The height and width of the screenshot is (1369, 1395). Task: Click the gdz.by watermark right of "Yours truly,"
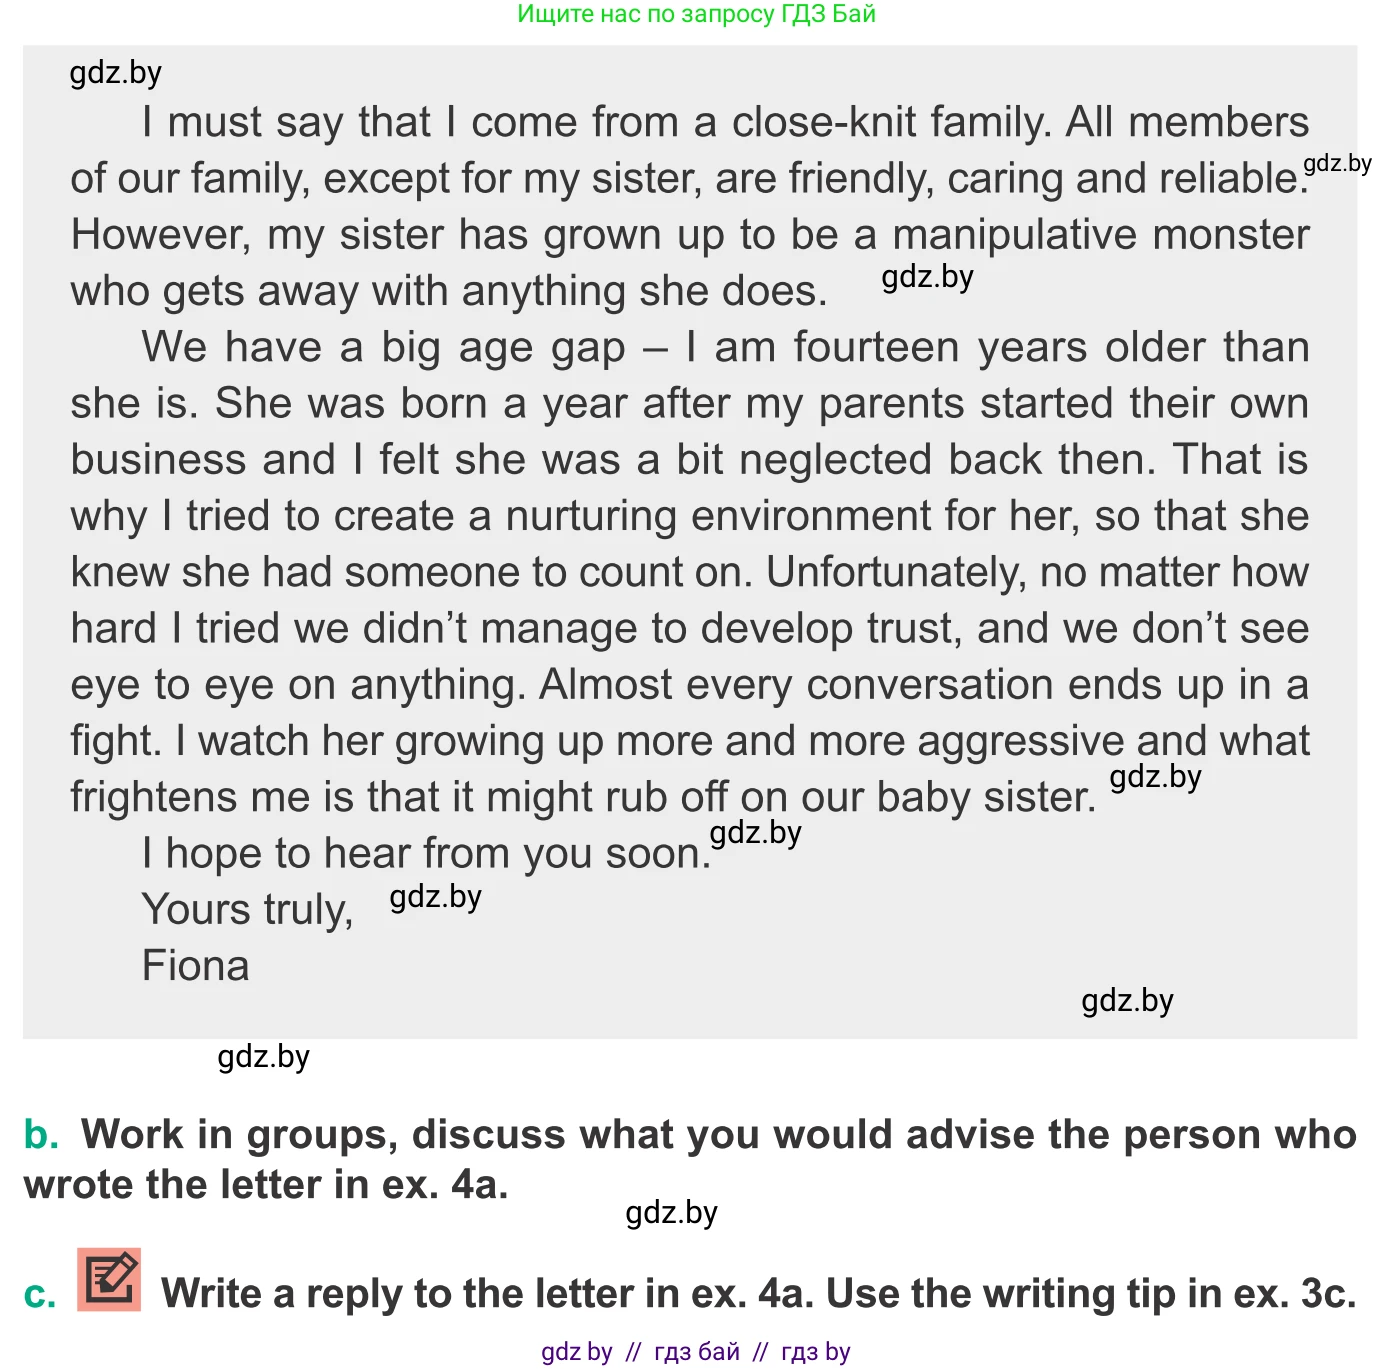435,897
